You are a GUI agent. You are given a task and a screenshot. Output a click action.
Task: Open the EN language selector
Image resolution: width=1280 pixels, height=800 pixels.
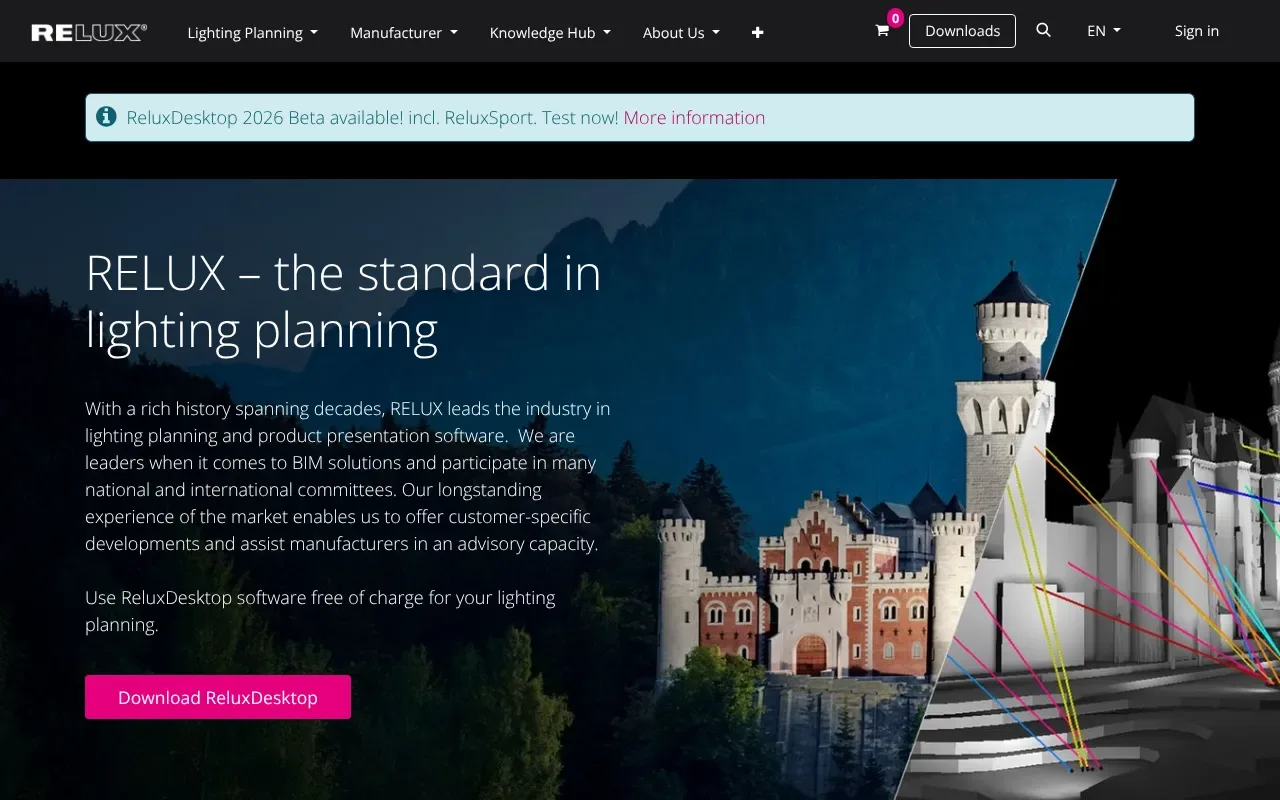tap(1104, 31)
